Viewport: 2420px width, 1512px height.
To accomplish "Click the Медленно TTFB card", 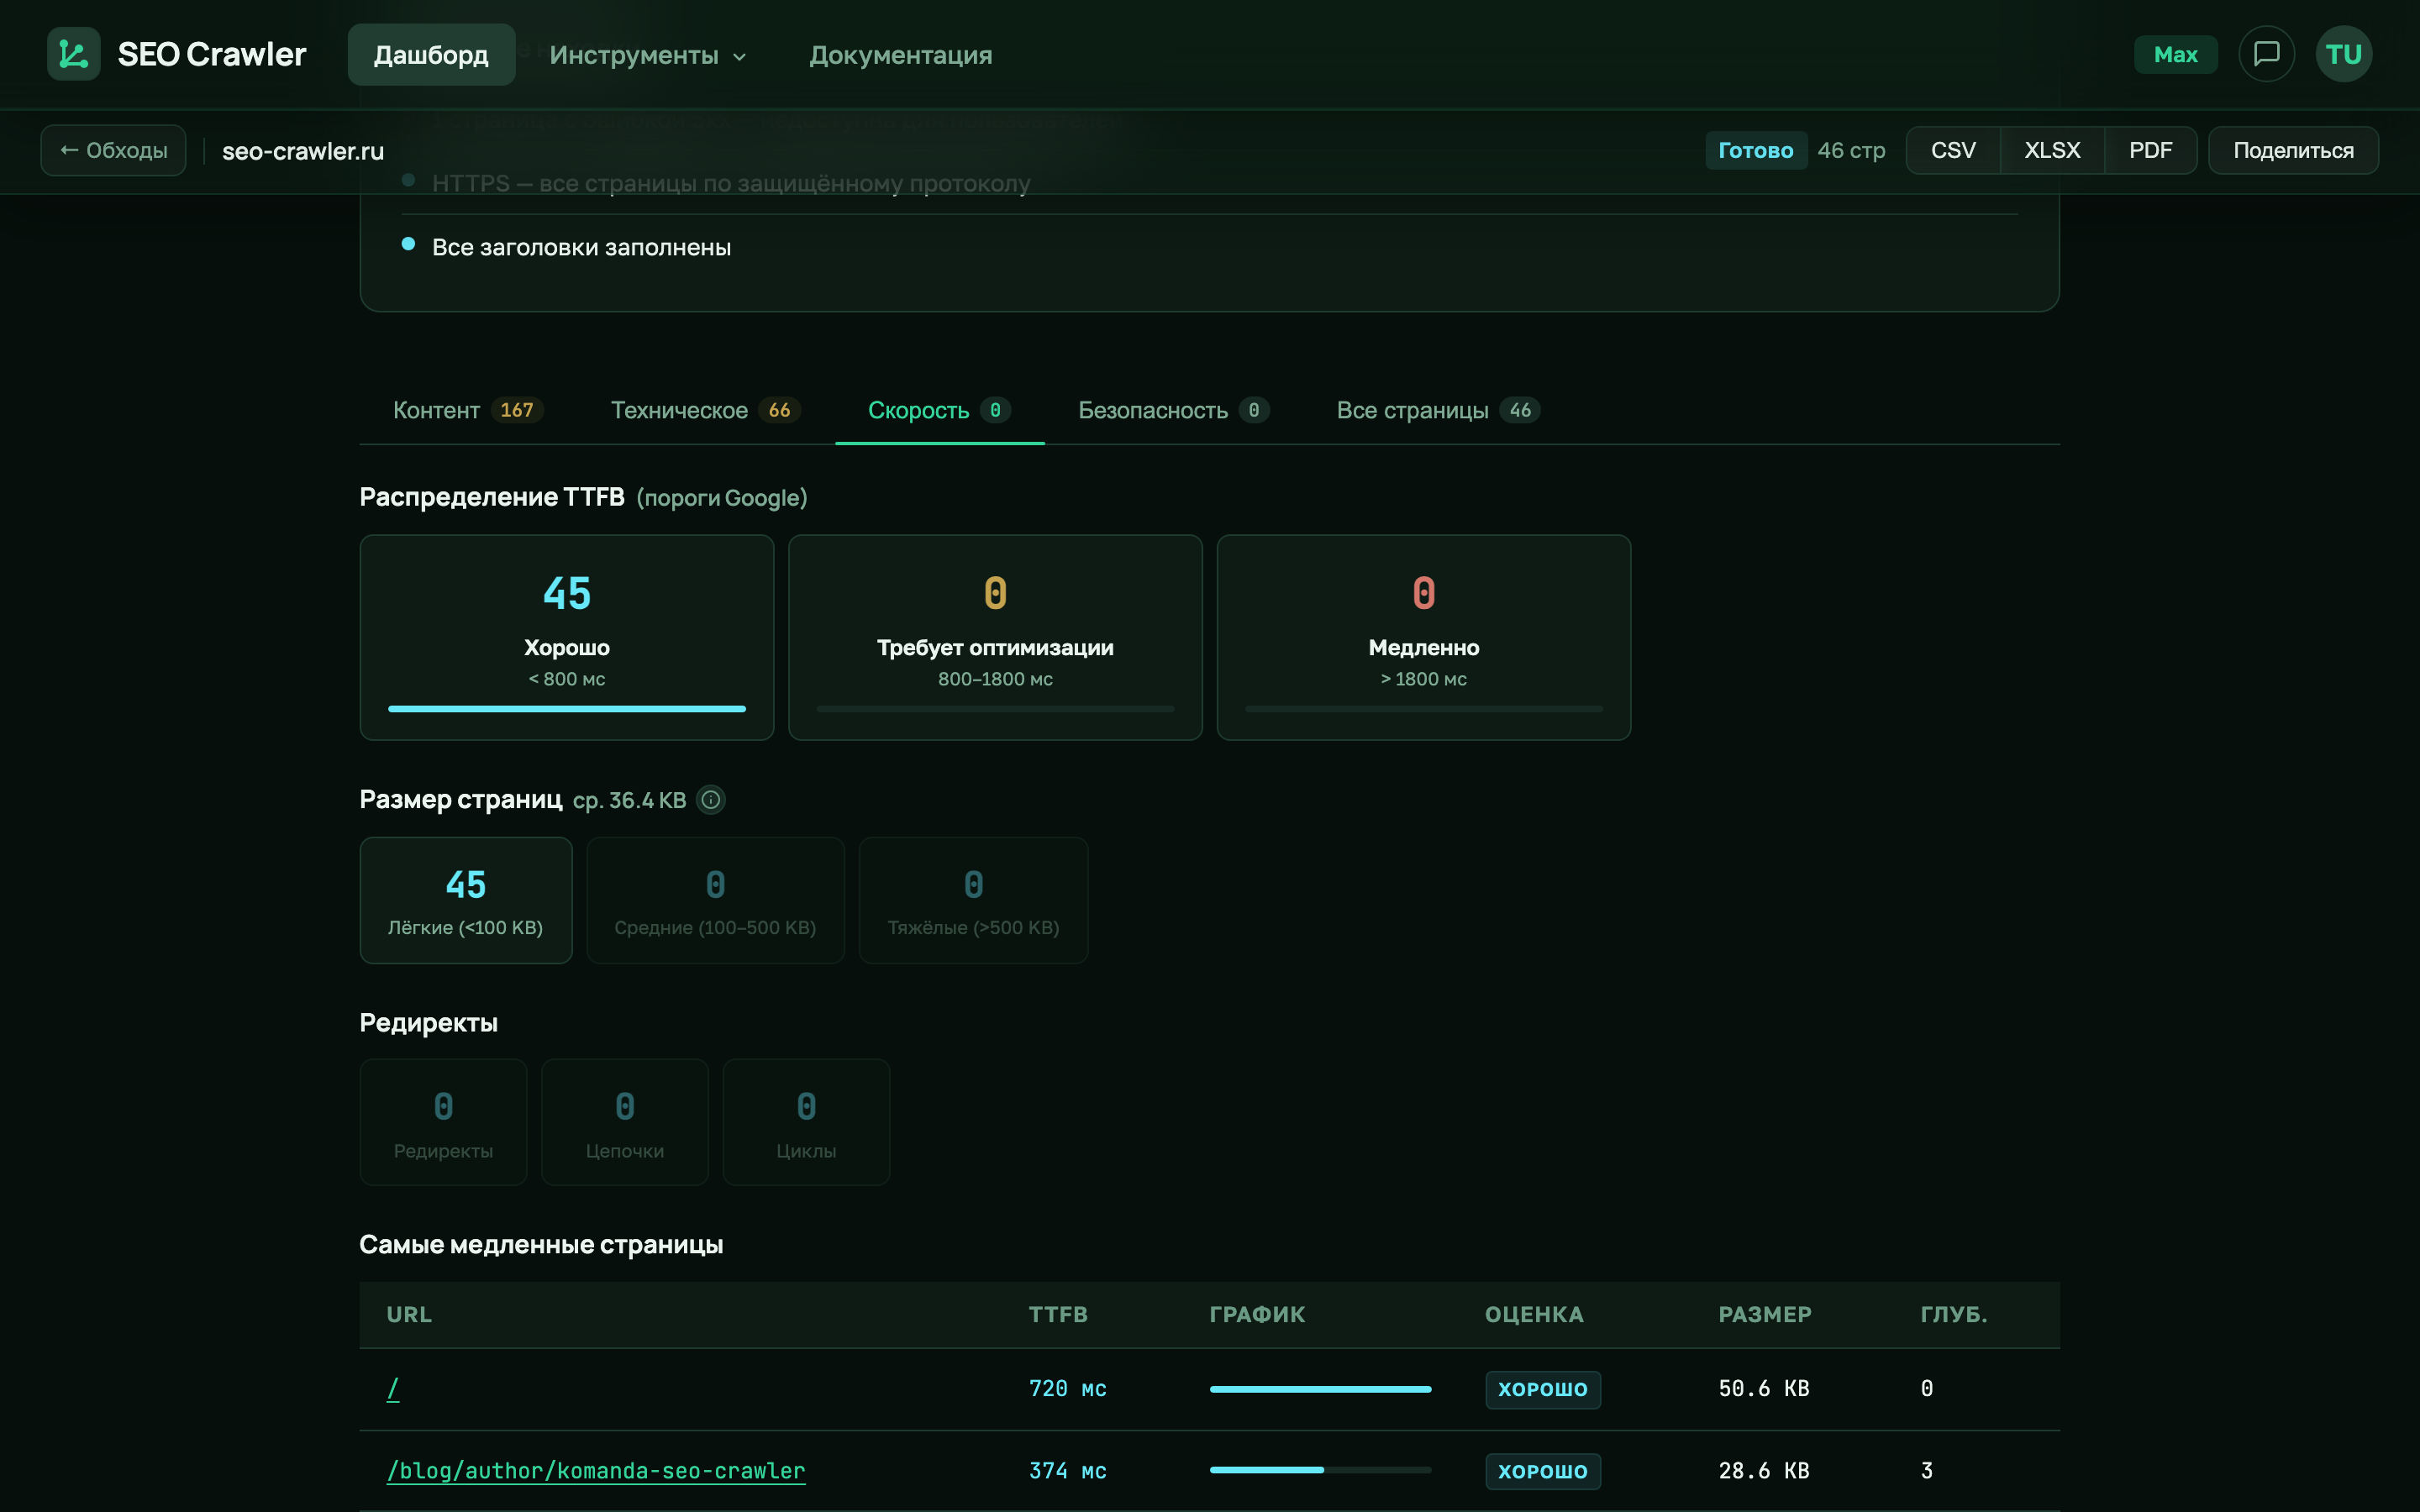I will click(x=1423, y=637).
